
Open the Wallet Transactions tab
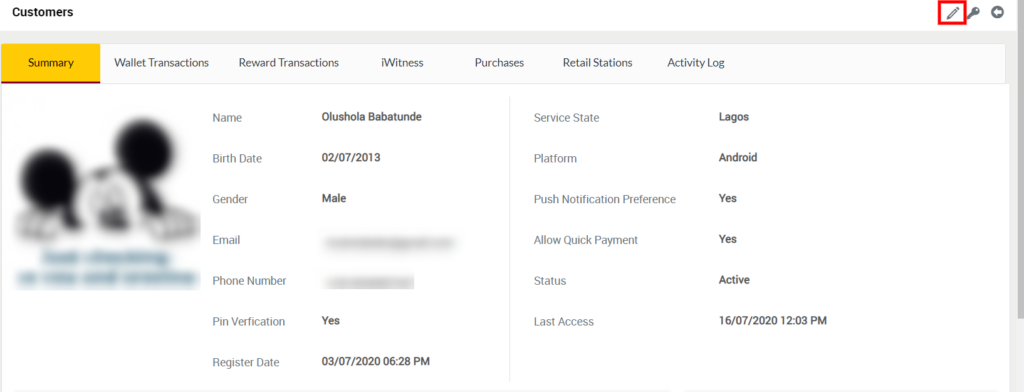click(161, 63)
